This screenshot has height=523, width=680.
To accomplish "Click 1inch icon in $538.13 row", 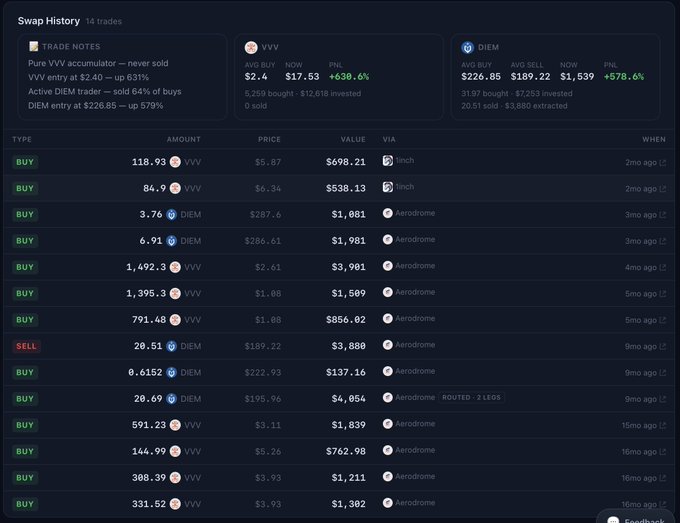I will 388,187.
